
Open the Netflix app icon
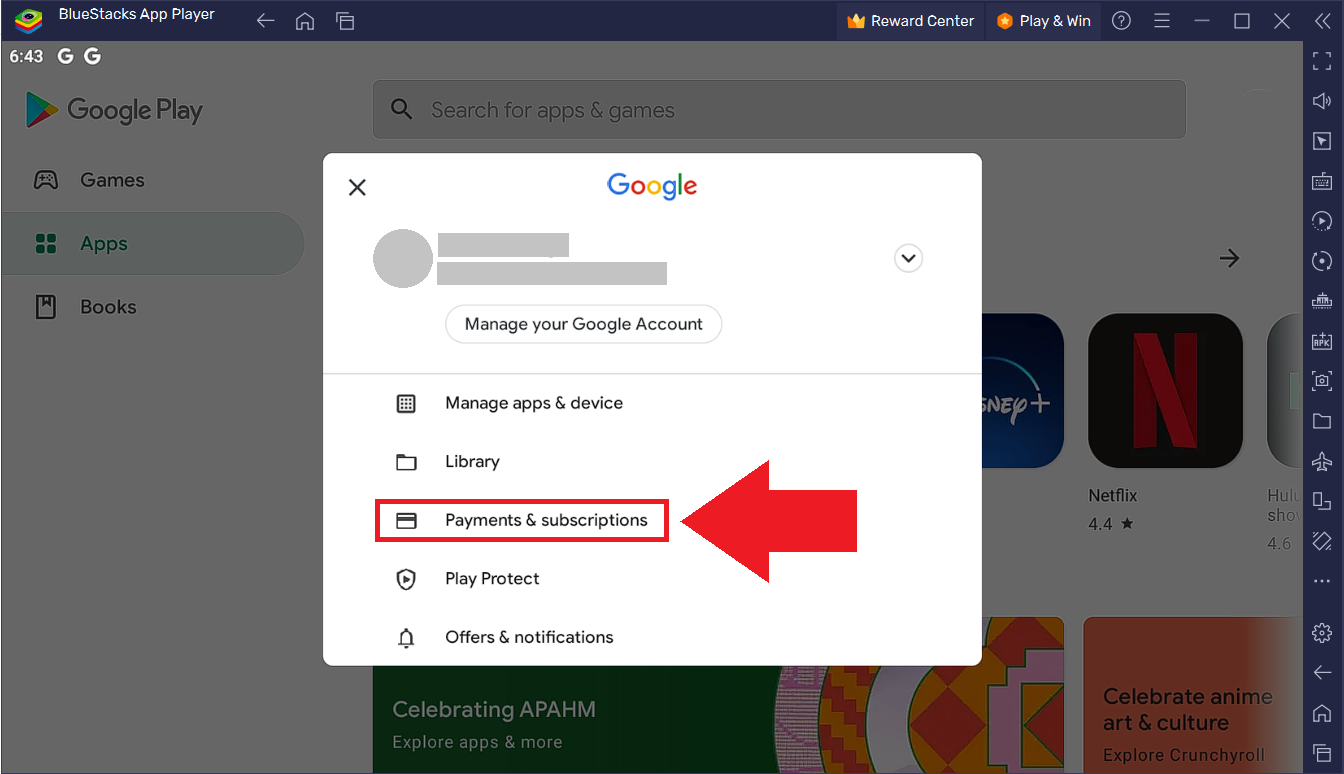(1165, 391)
